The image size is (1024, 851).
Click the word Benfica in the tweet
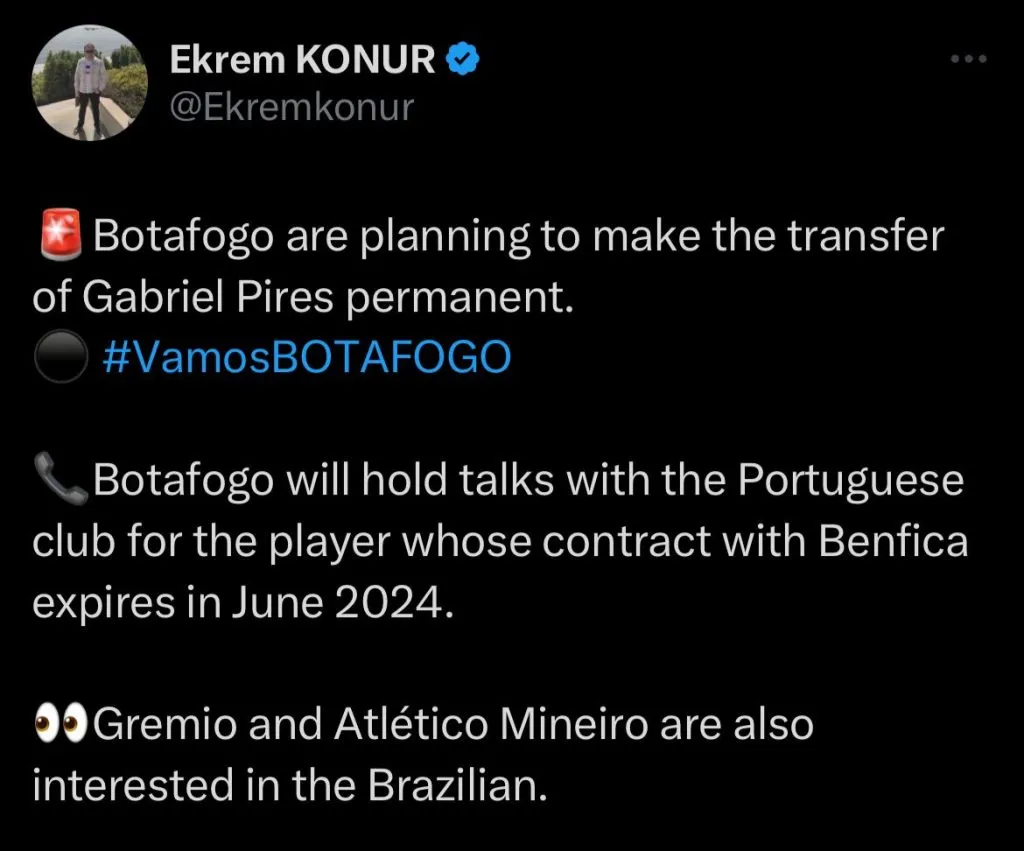(x=894, y=541)
